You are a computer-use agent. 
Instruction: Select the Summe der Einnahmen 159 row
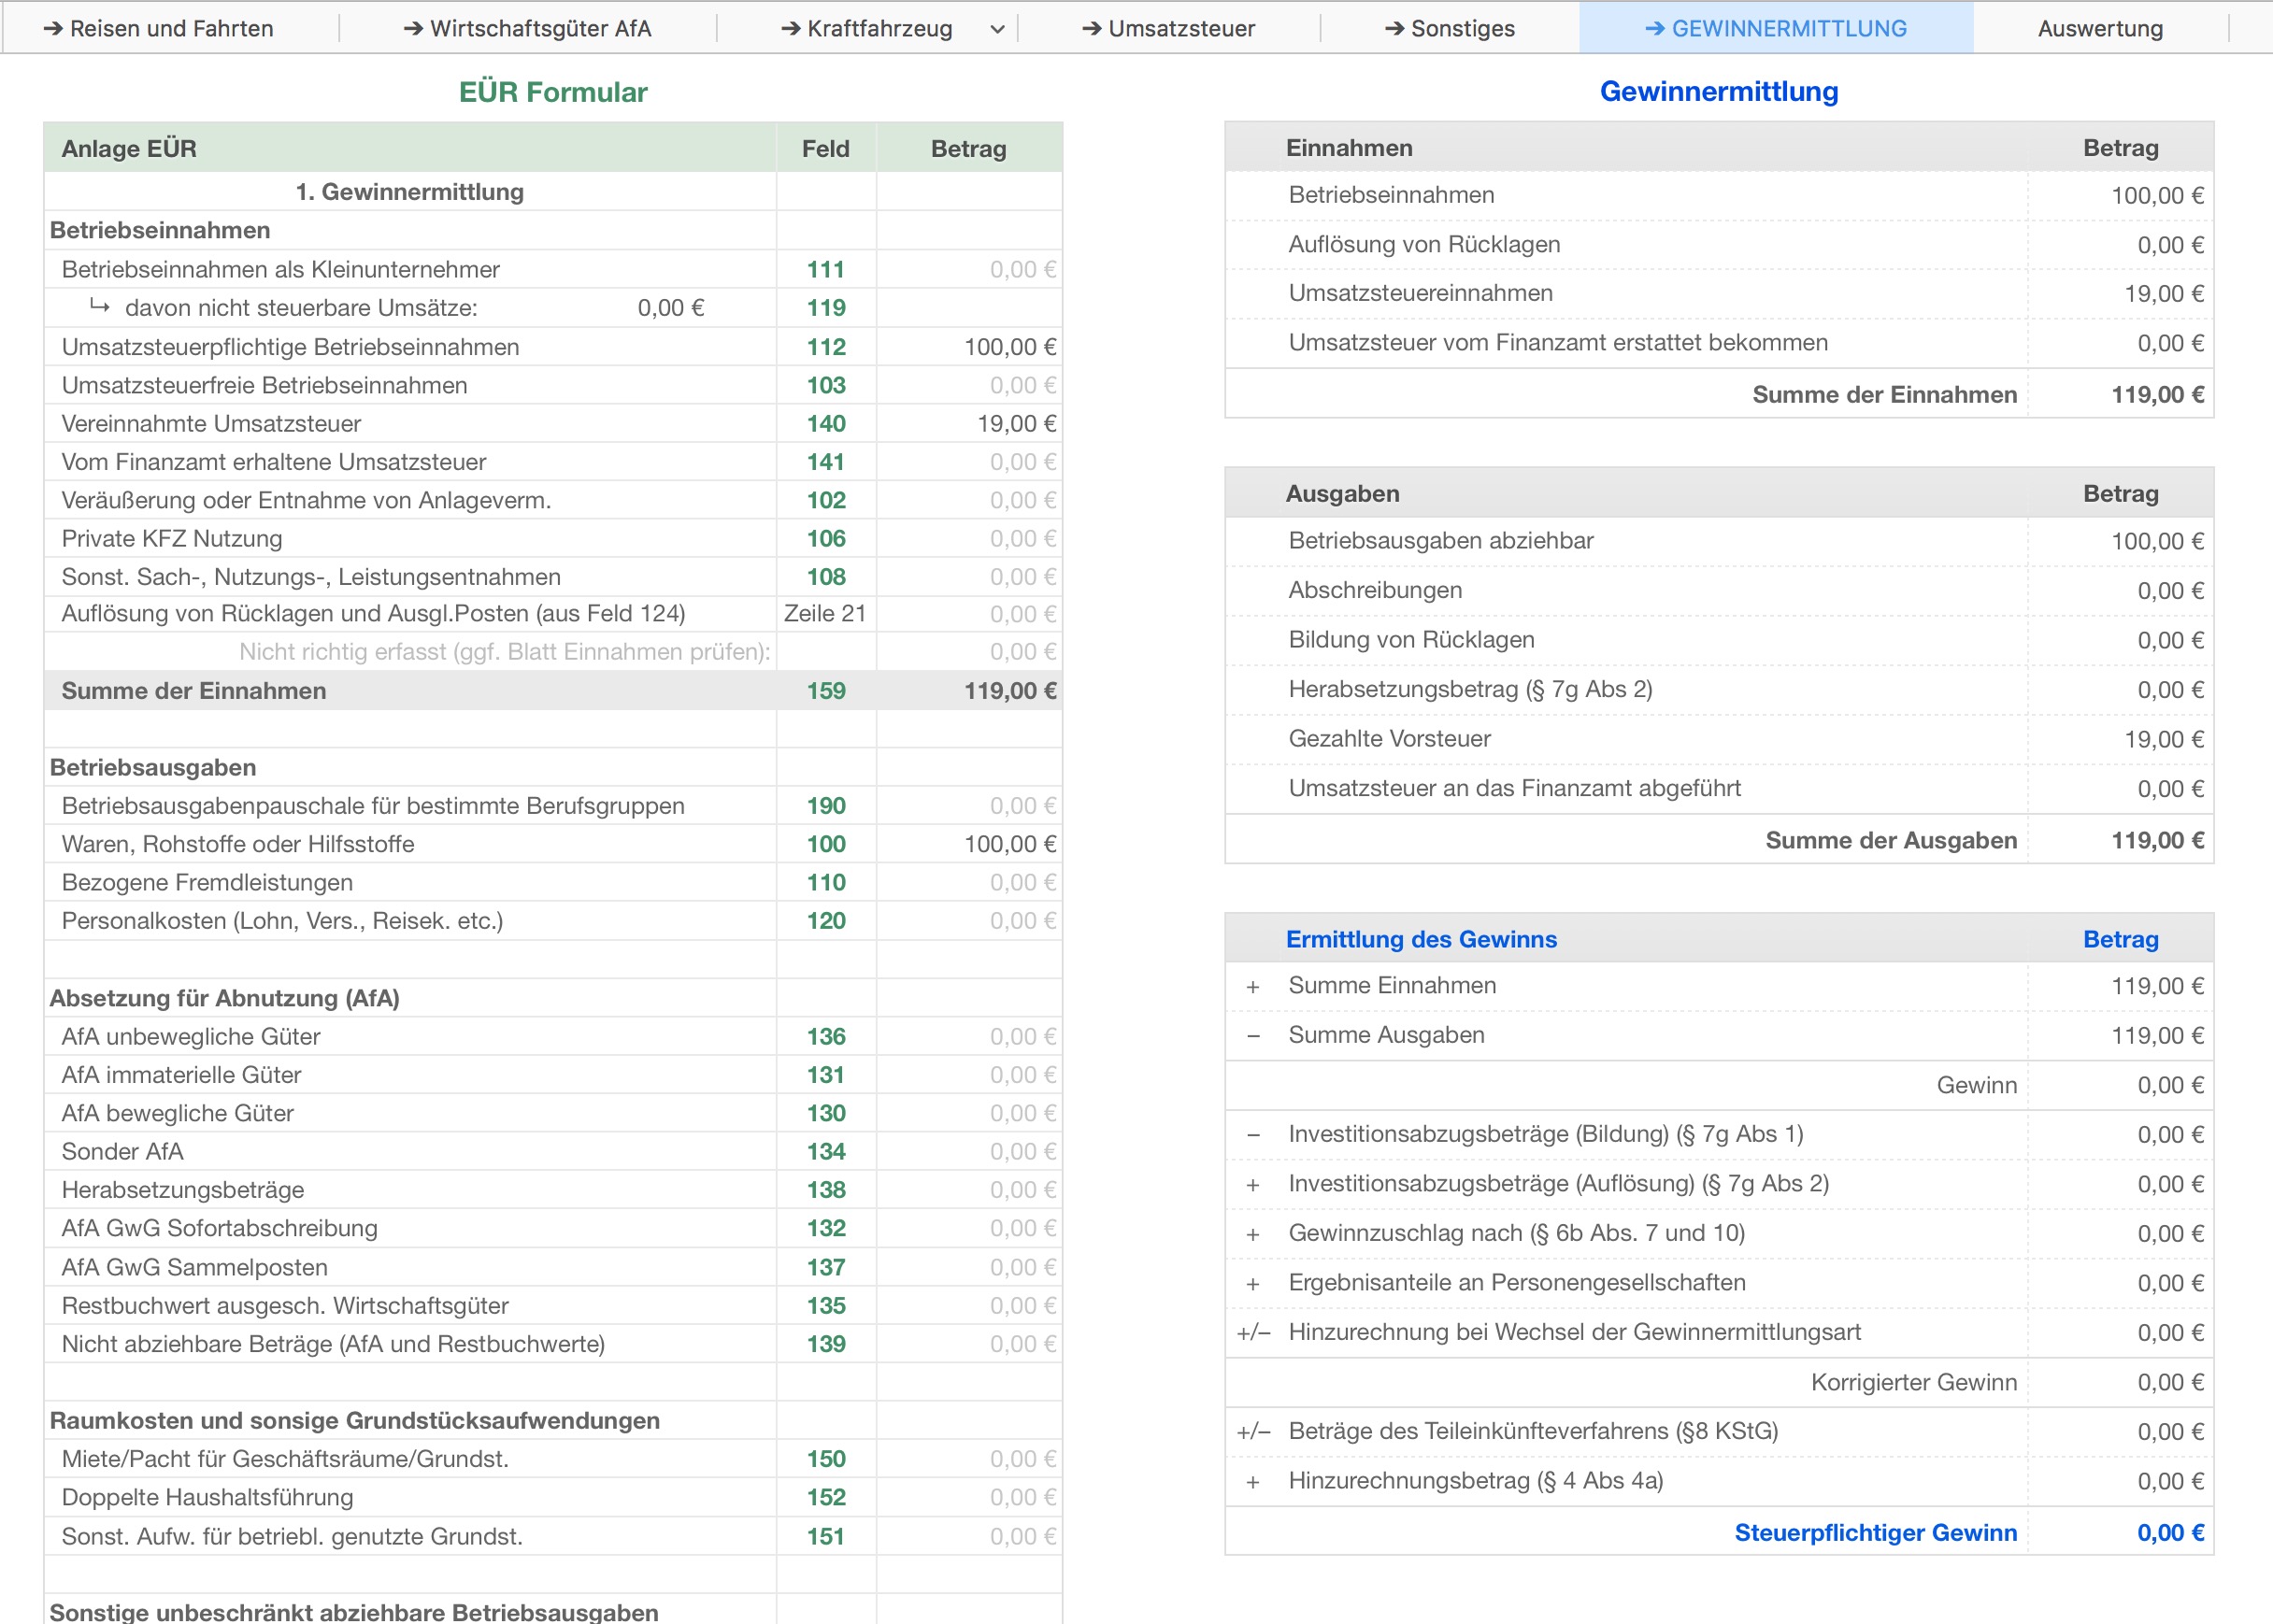click(x=193, y=691)
